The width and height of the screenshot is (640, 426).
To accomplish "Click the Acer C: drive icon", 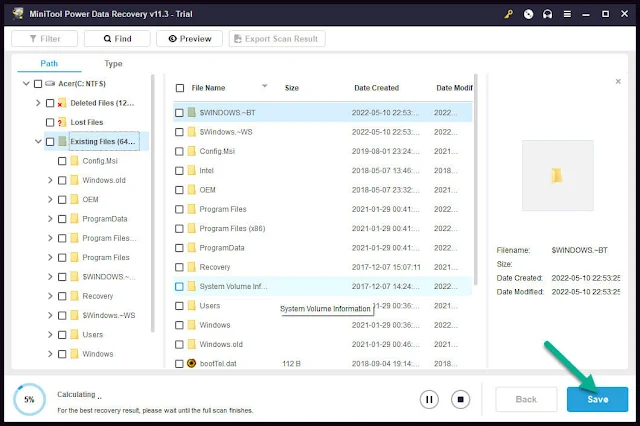I will 50,83.
